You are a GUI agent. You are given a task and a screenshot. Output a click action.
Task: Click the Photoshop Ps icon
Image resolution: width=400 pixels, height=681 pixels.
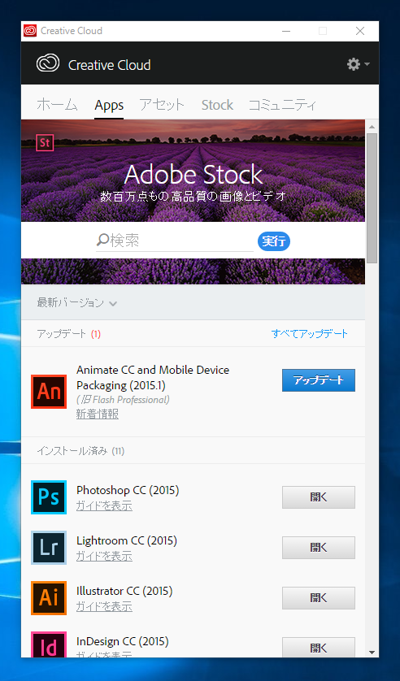pyautogui.click(x=49, y=497)
